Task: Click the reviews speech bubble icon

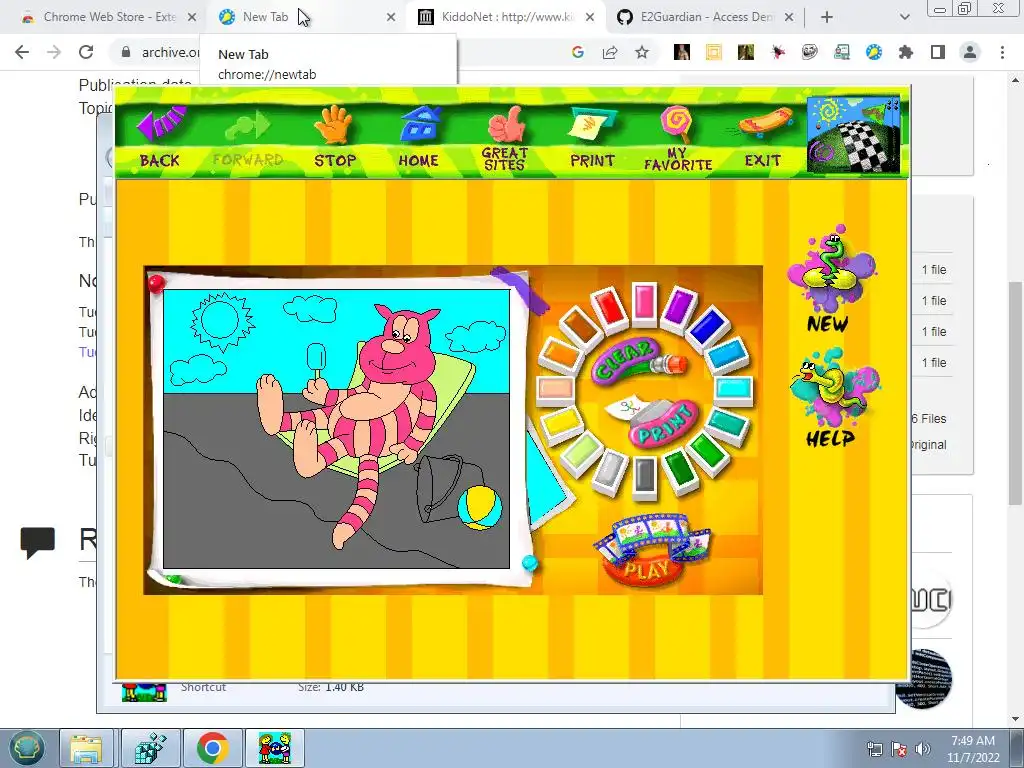Action: click(38, 542)
